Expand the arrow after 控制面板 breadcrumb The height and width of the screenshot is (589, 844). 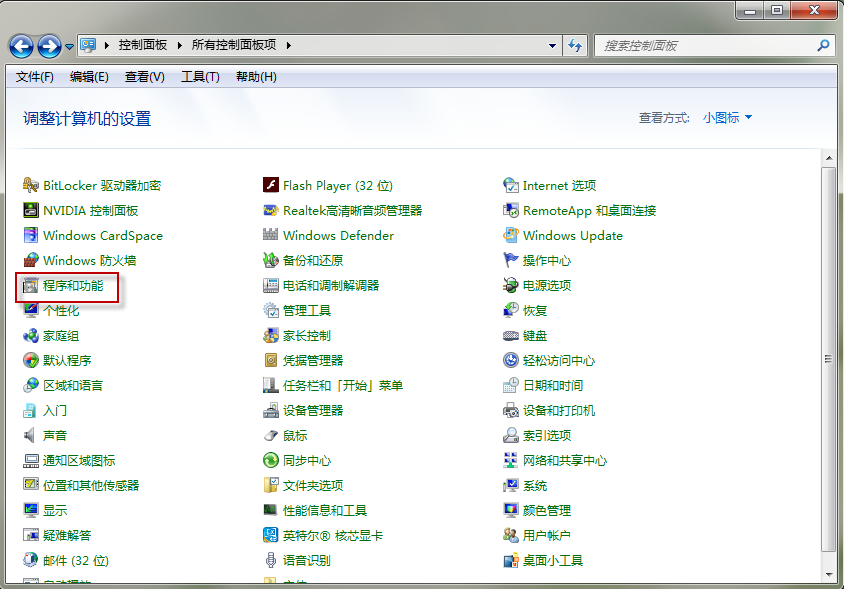coord(179,45)
